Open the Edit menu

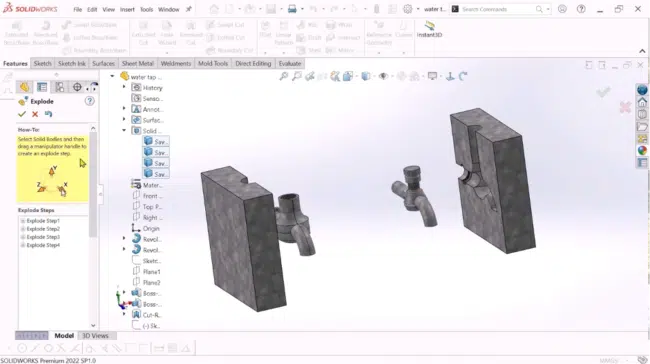click(x=92, y=10)
